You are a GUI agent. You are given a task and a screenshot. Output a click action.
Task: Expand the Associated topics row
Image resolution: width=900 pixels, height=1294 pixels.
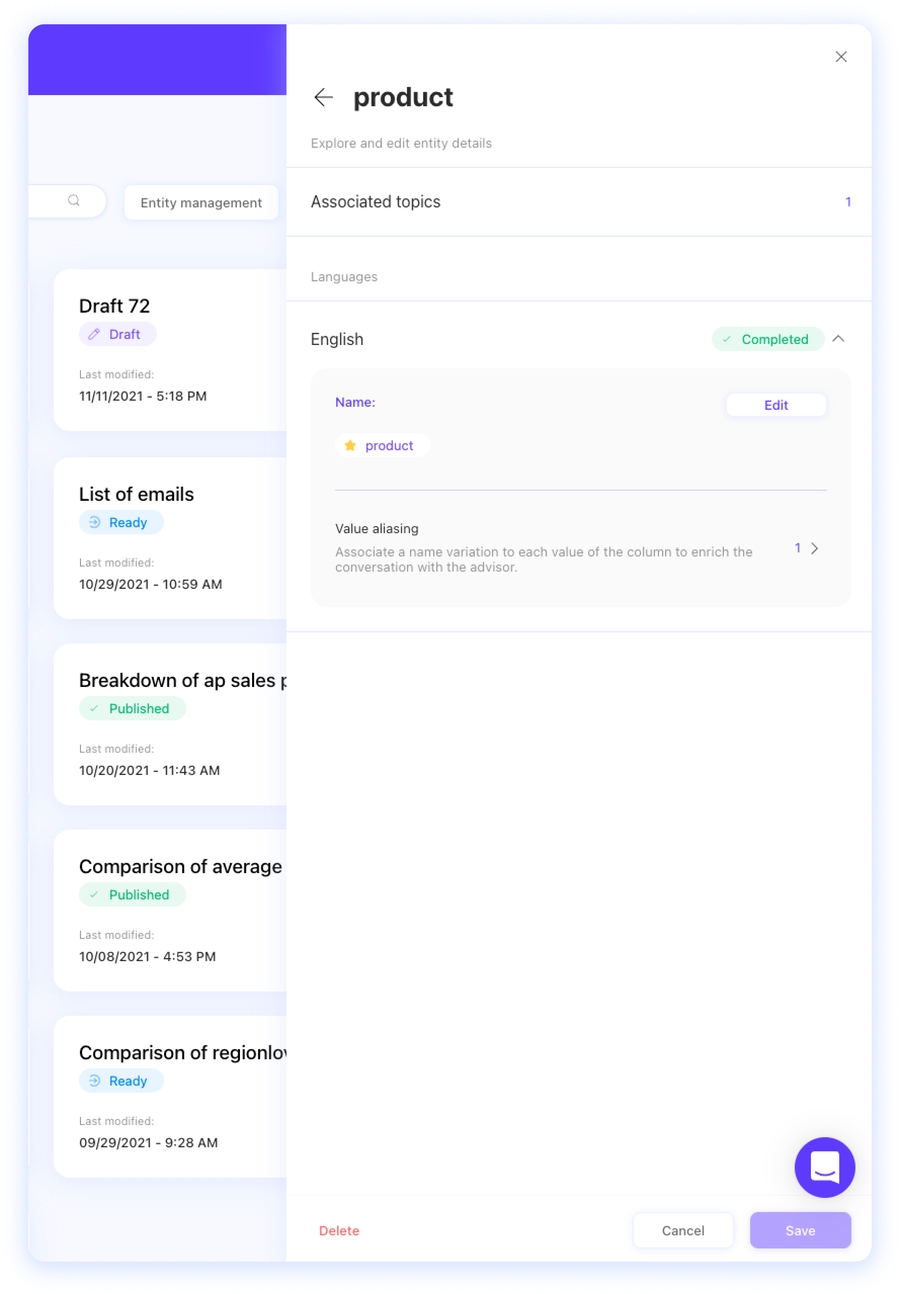(x=579, y=202)
